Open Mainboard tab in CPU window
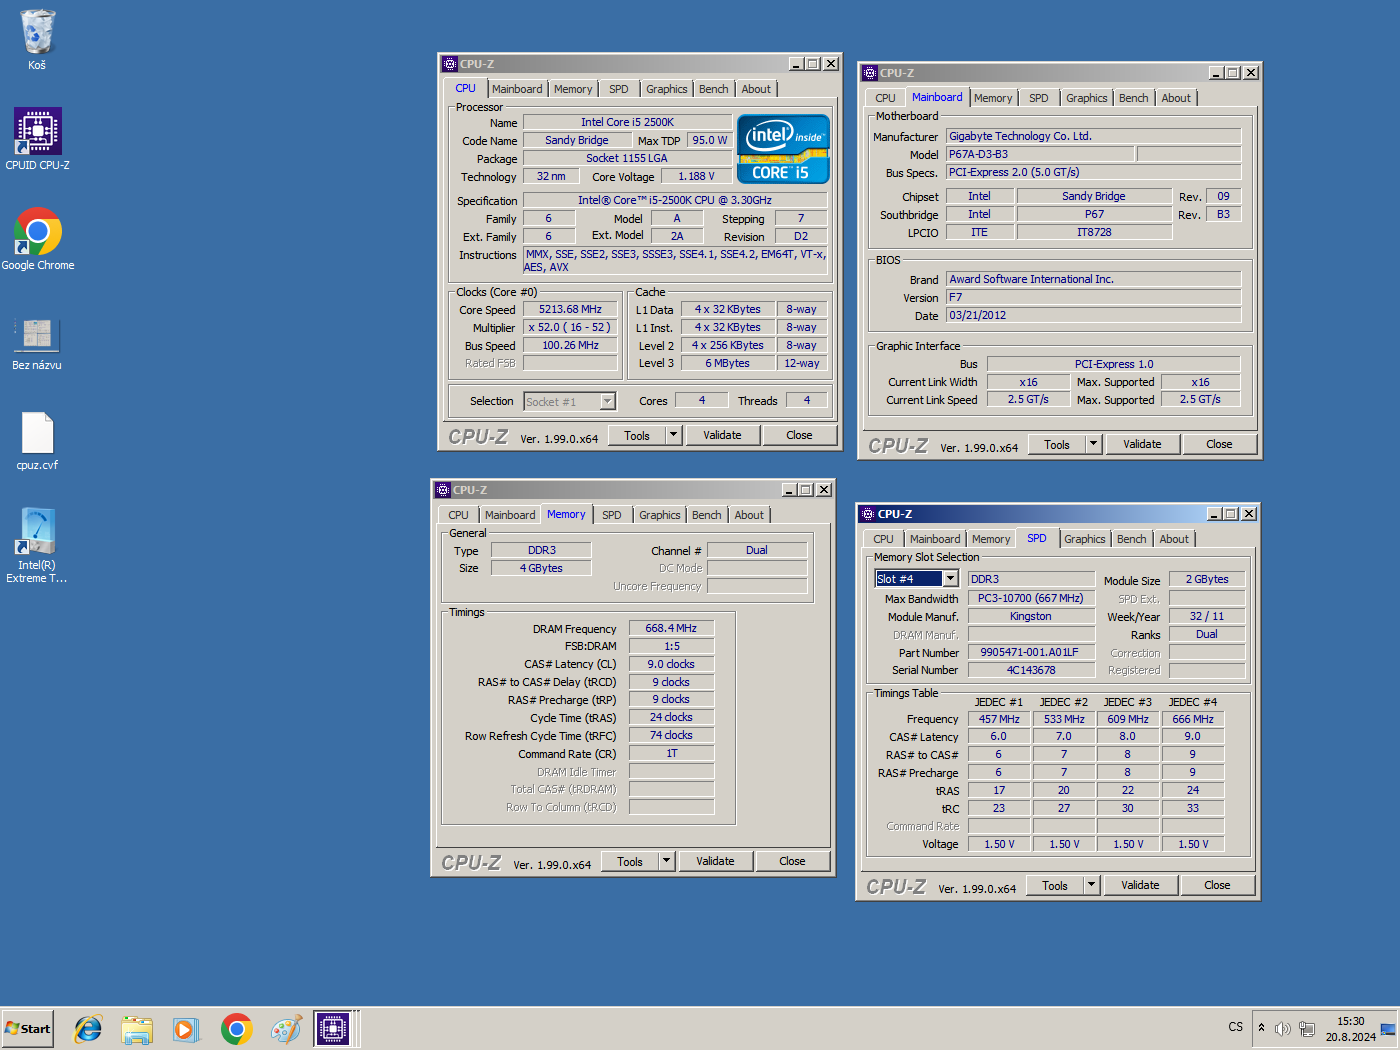 517,89
